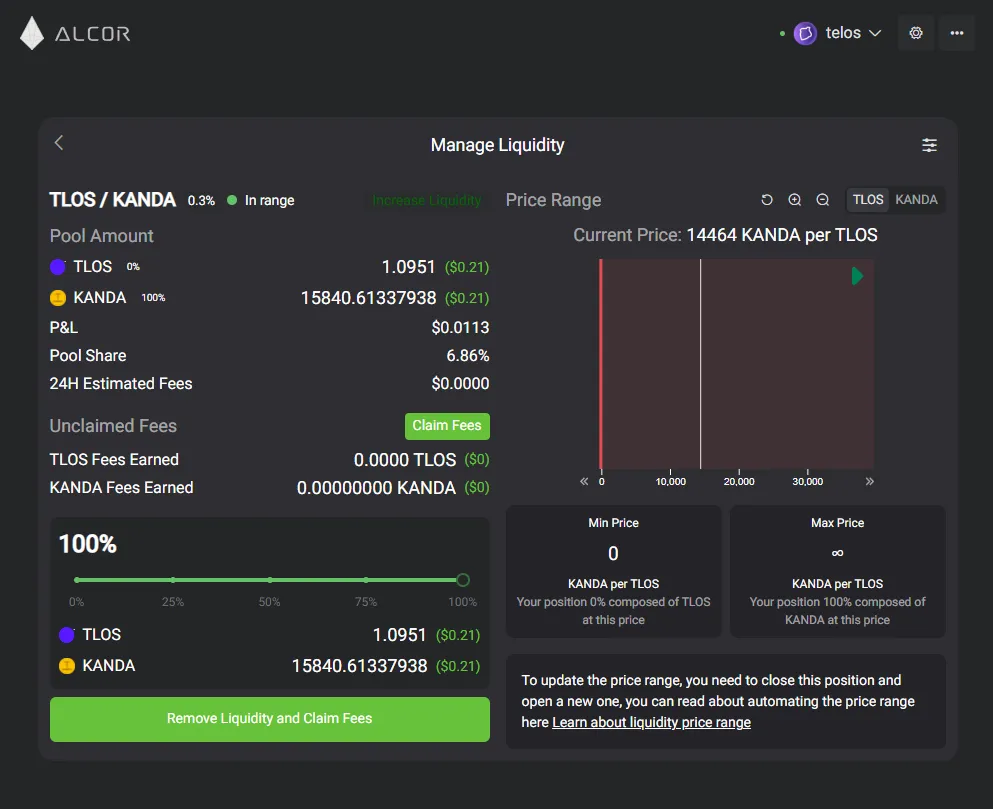Set removal slider to 0% mark
This screenshot has height=809, width=993.
pos(77,580)
